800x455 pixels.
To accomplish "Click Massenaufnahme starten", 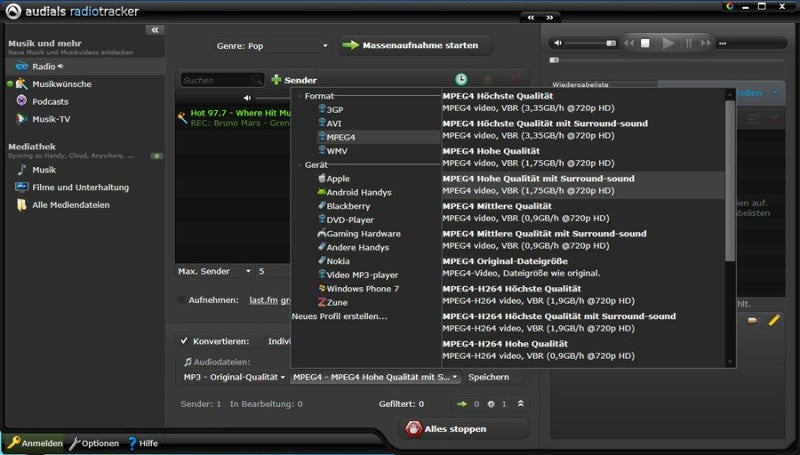I will pyautogui.click(x=416, y=45).
